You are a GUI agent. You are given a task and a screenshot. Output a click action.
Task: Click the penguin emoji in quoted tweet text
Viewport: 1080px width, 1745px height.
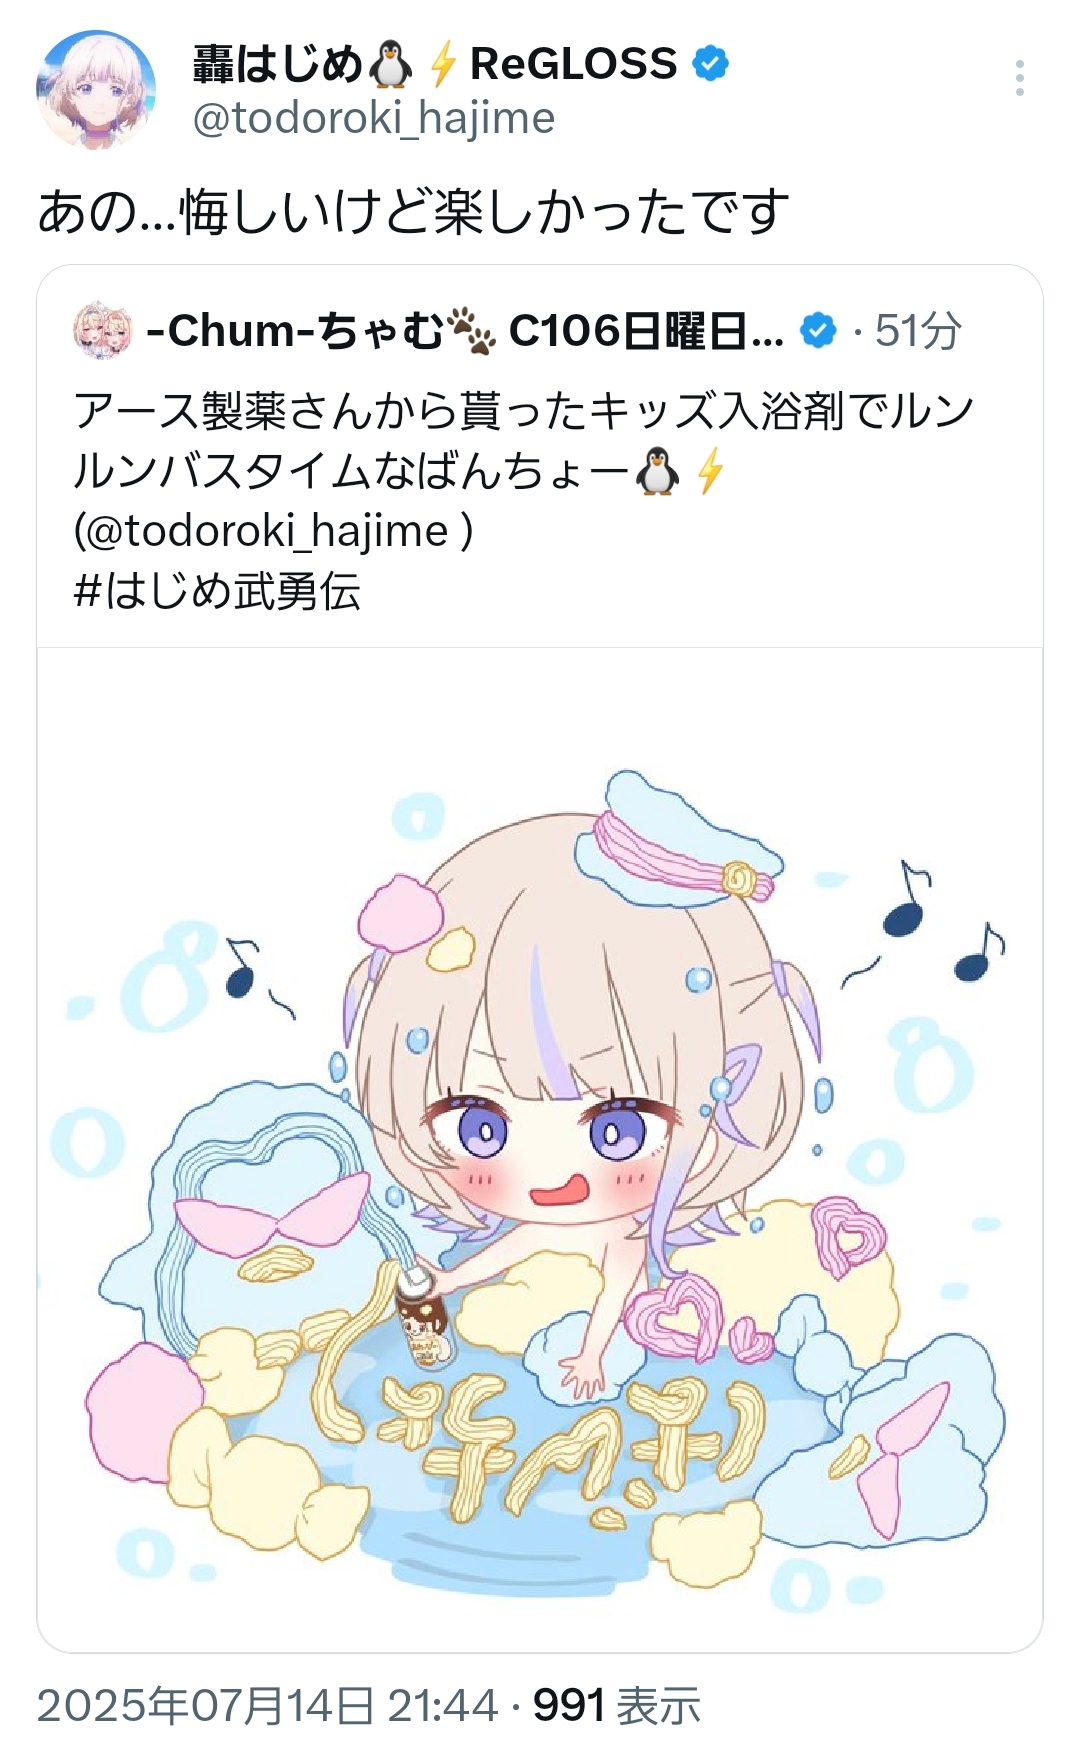pyautogui.click(x=657, y=471)
